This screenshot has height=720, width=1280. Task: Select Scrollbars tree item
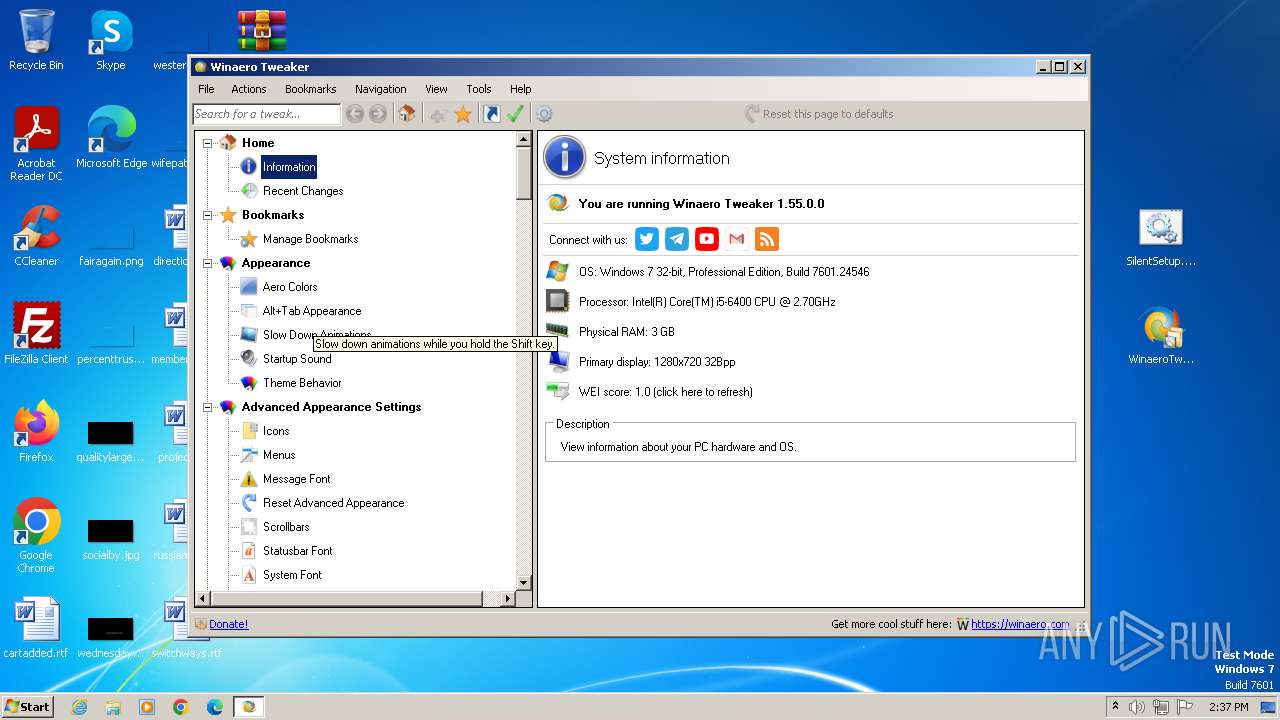286,527
